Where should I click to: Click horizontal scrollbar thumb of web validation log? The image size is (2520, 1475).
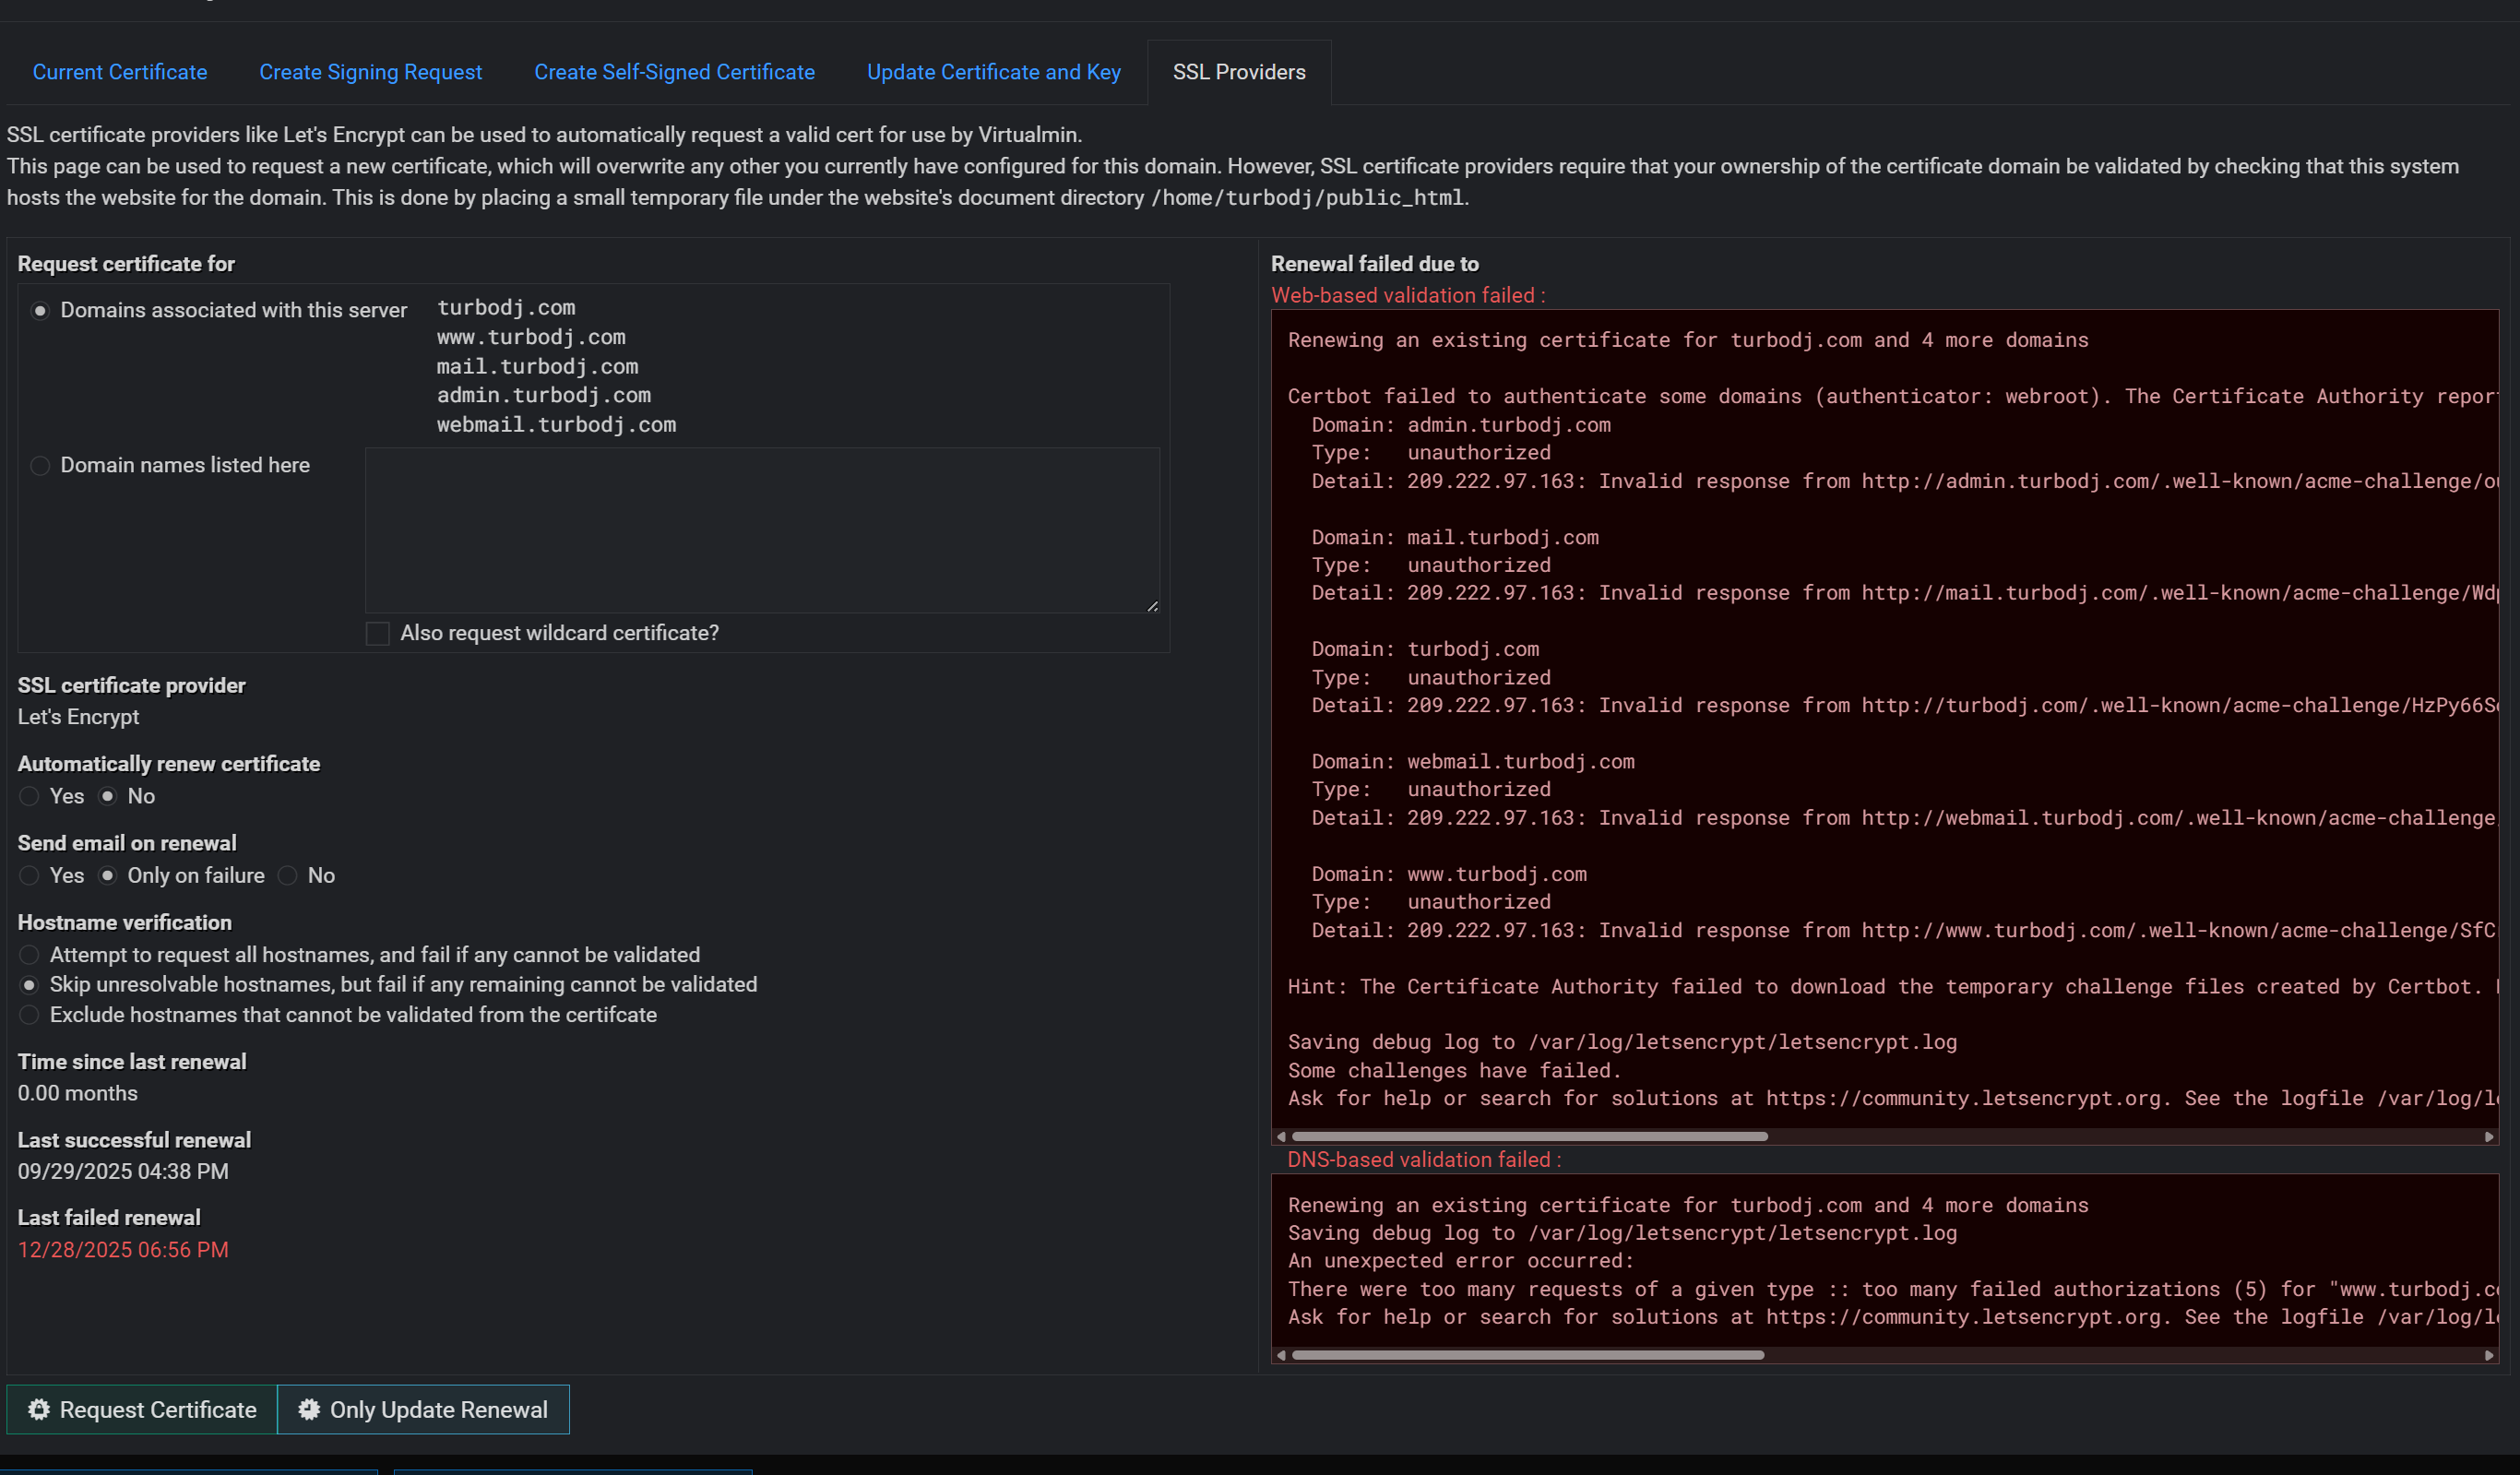click(x=1530, y=1137)
